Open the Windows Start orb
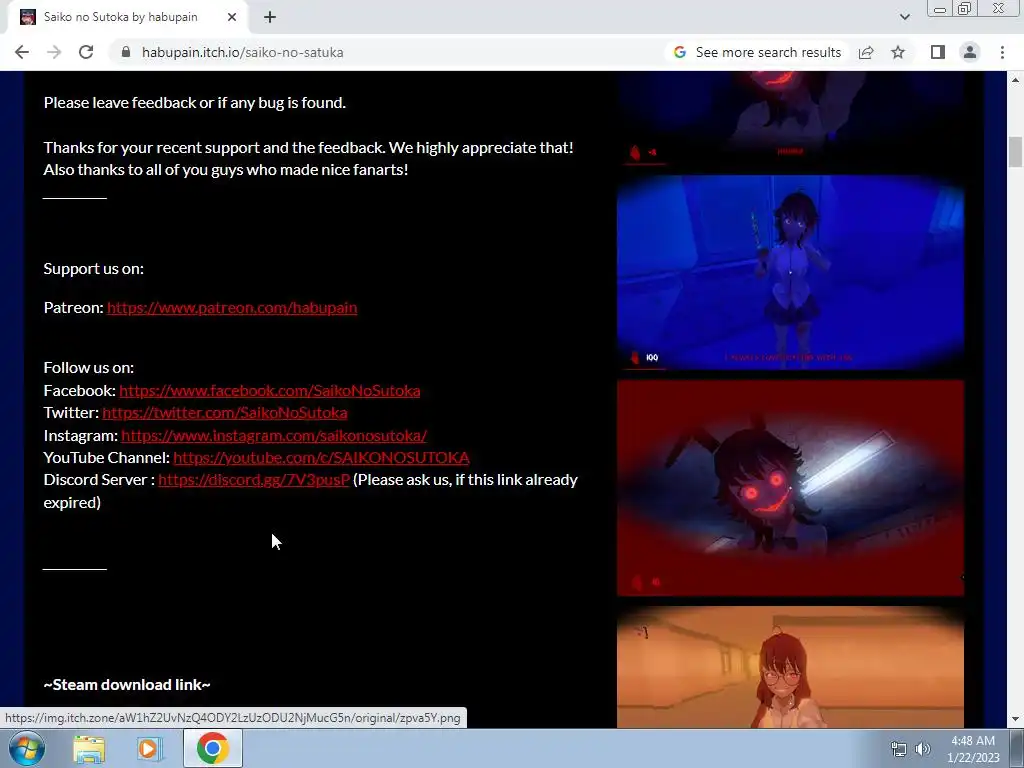Screen dimensions: 1024x768 [x=27, y=748]
